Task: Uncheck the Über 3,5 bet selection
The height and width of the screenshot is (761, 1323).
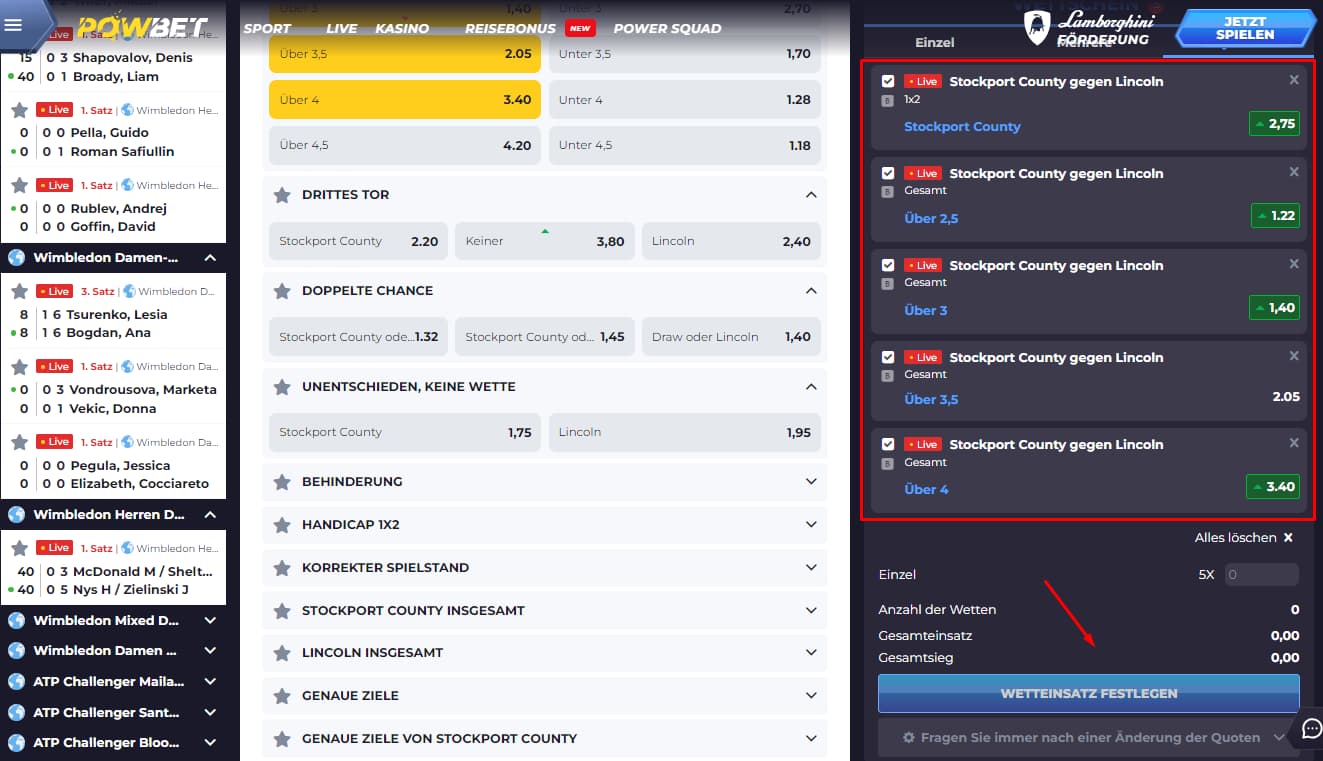Action: point(888,357)
